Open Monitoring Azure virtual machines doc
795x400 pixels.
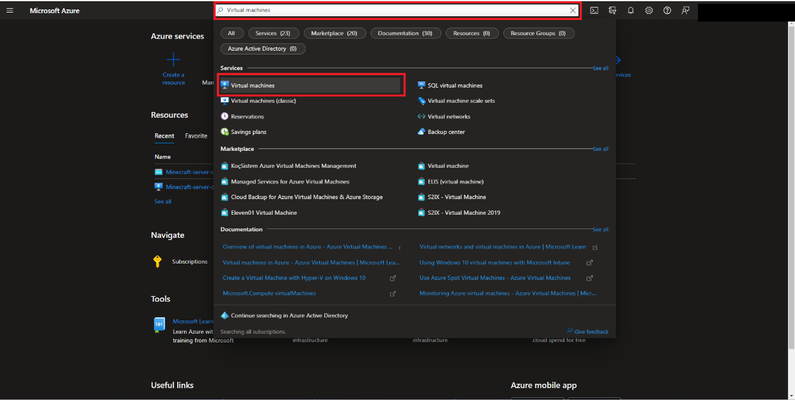[x=508, y=294]
